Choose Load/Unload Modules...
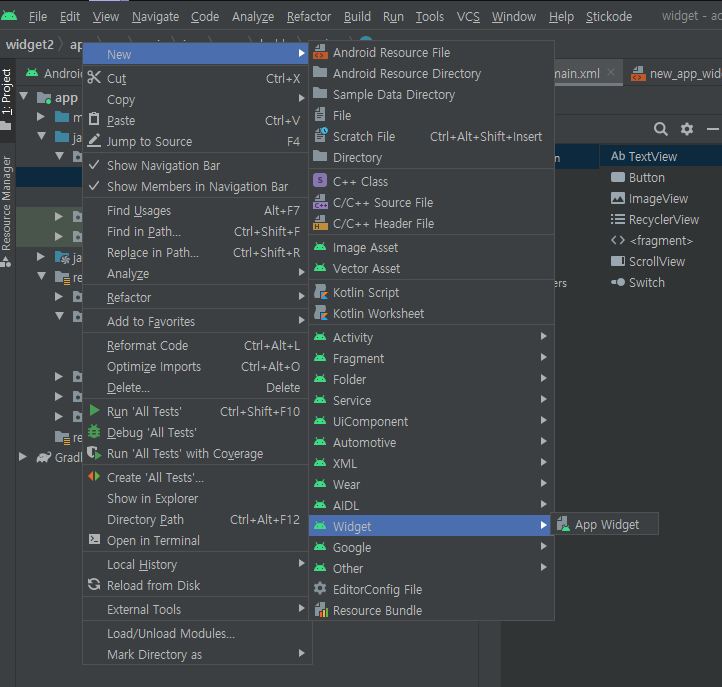The width and height of the screenshot is (722, 687). (x=195, y=634)
